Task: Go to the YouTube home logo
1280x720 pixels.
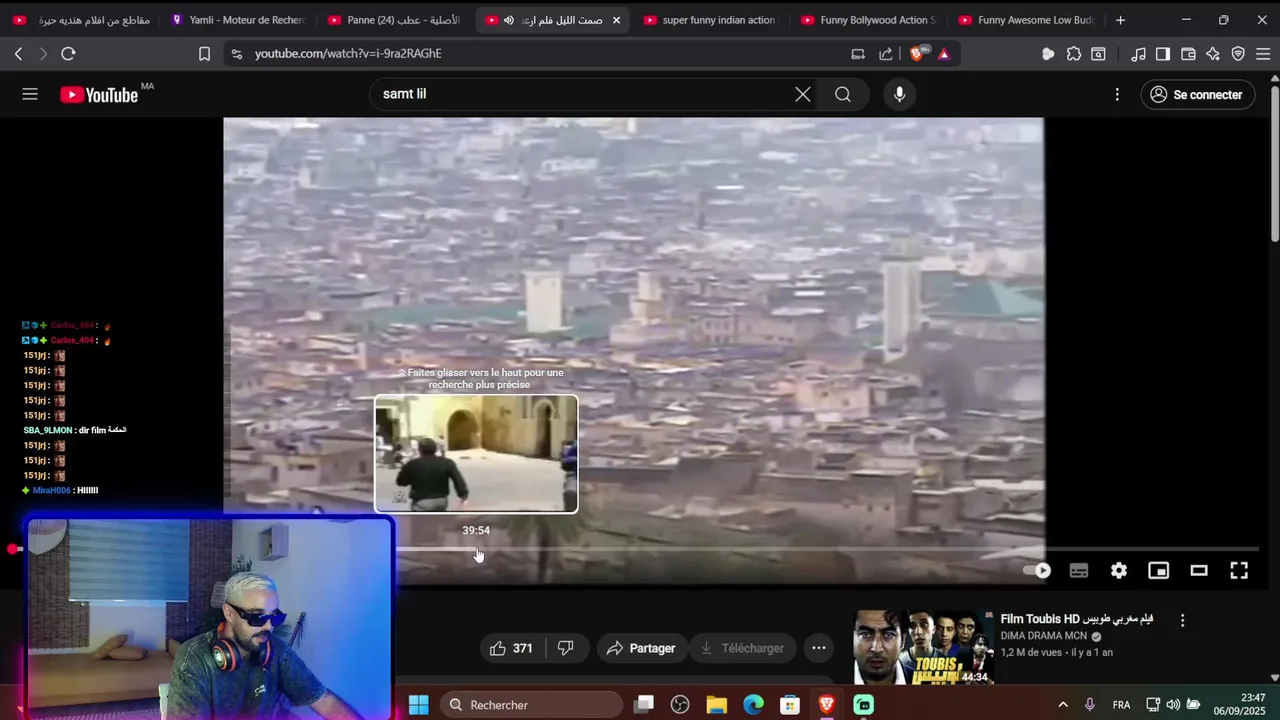Action: [x=98, y=95]
